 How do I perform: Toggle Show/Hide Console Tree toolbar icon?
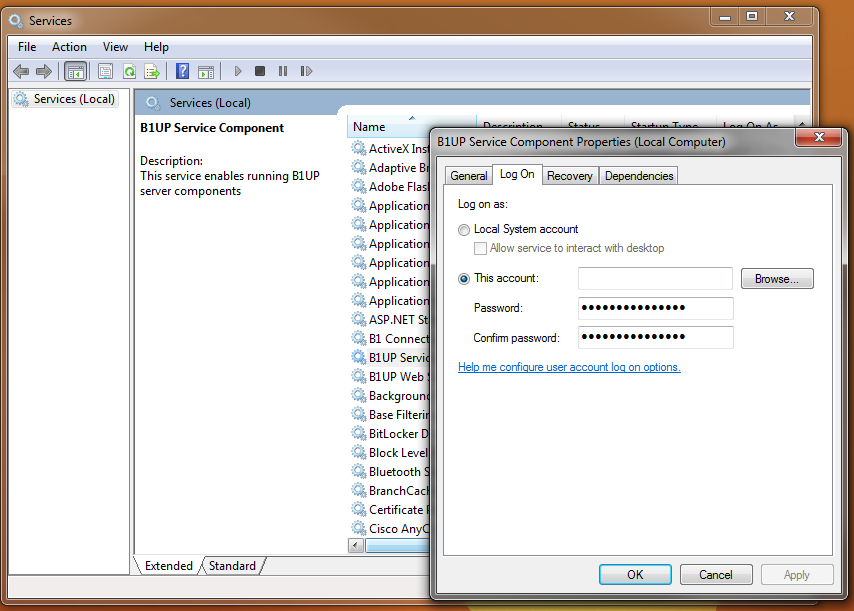76,71
